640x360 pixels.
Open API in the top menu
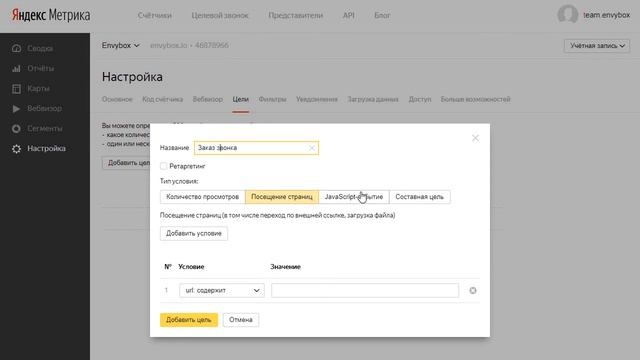click(x=349, y=16)
